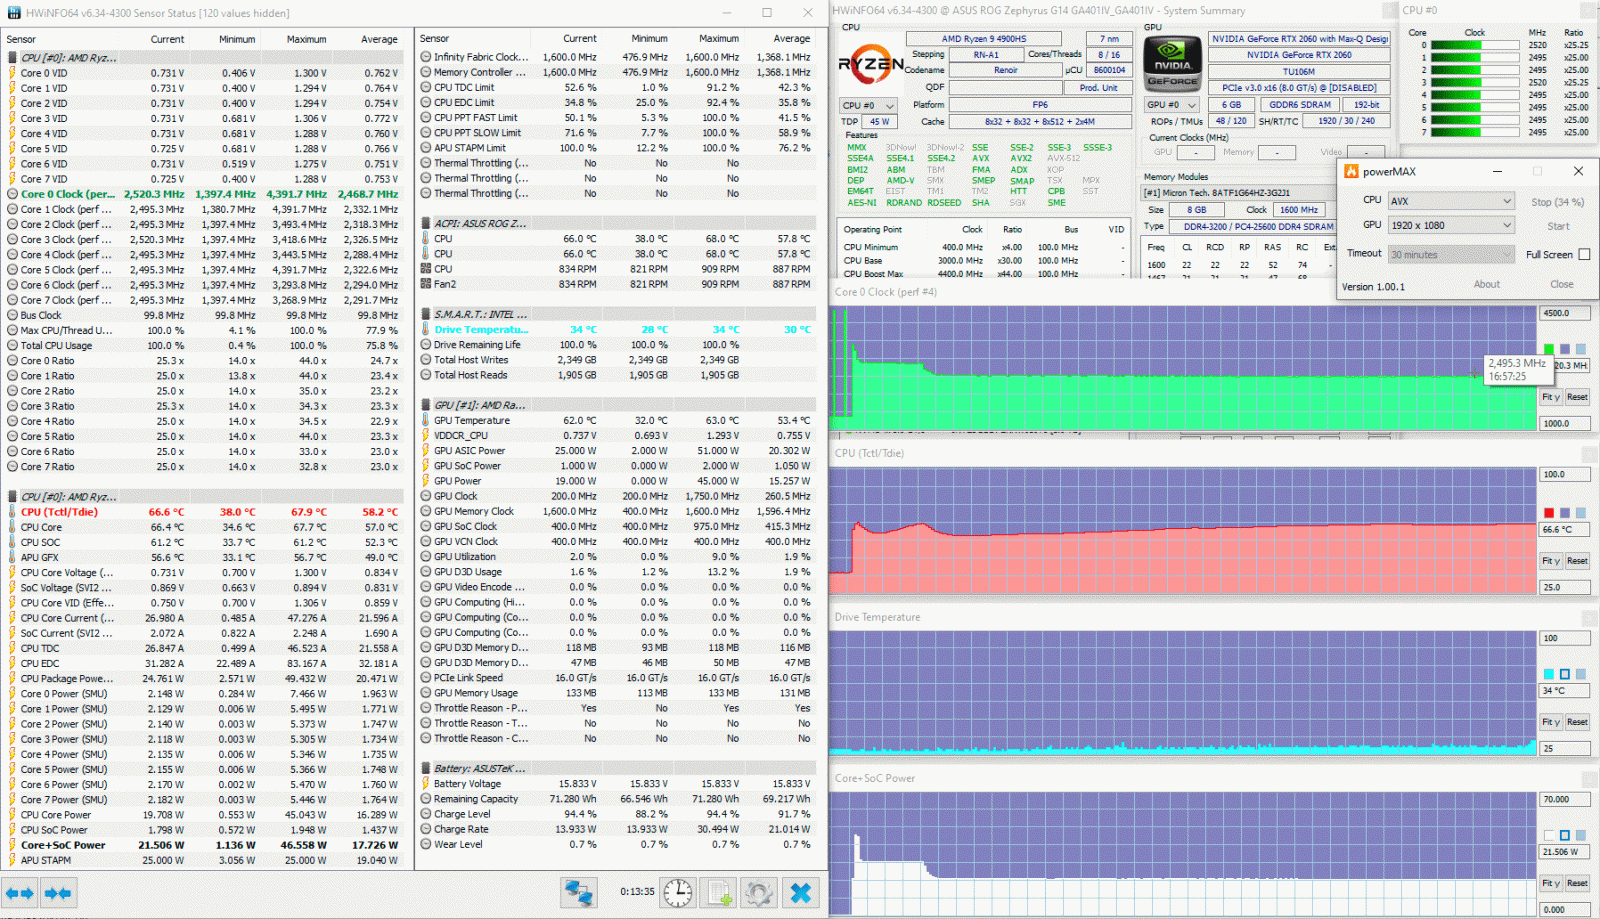Select the Remaining Capacity sensor row

click(620, 799)
